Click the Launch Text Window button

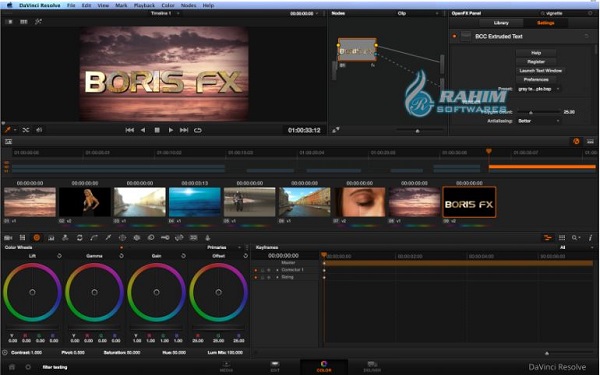point(541,70)
